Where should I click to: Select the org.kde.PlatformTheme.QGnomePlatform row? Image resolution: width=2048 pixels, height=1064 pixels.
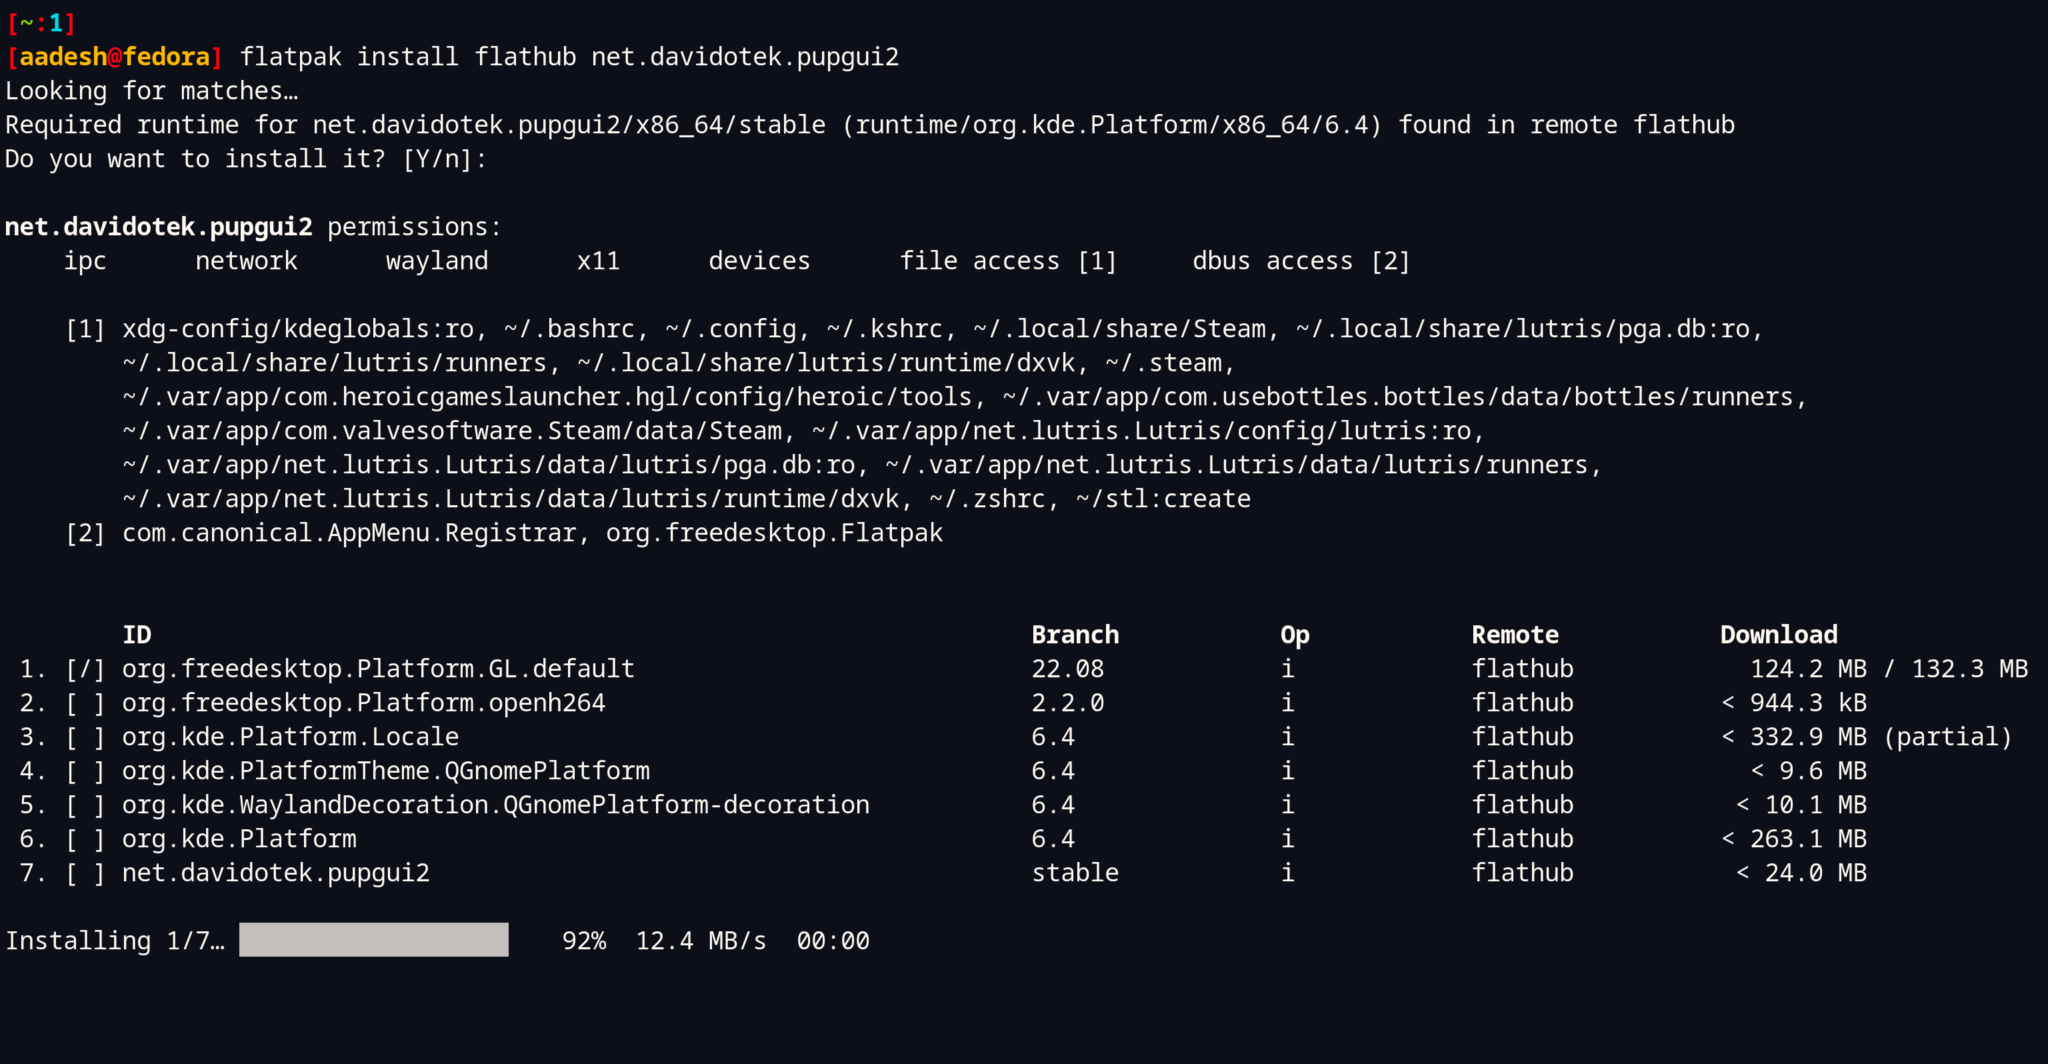click(385, 770)
